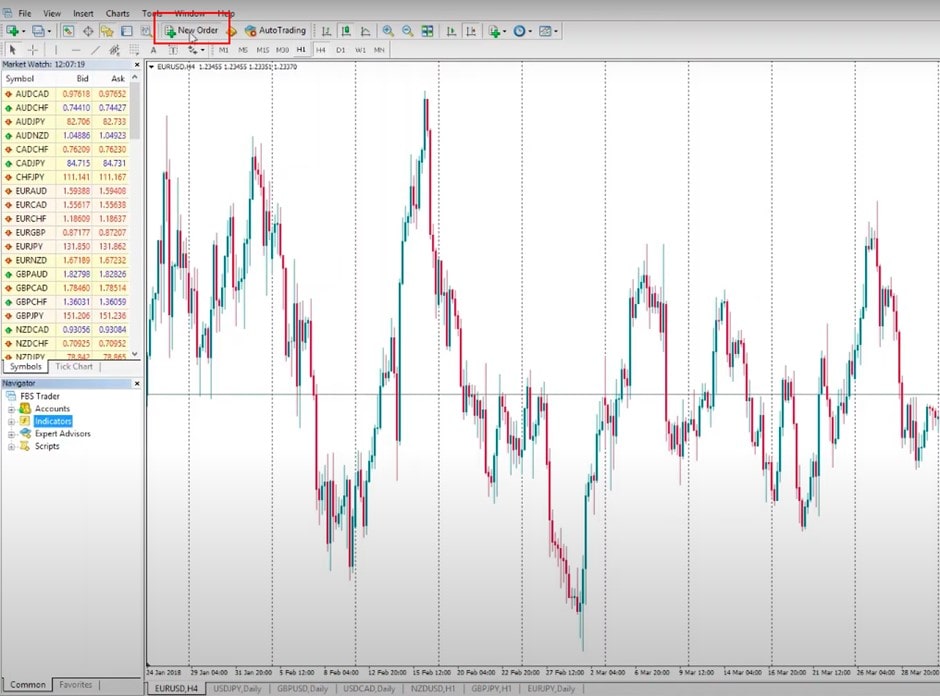The width and height of the screenshot is (940, 696).
Task: Toggle the AutoTrading button
Action: pos(275,31)
